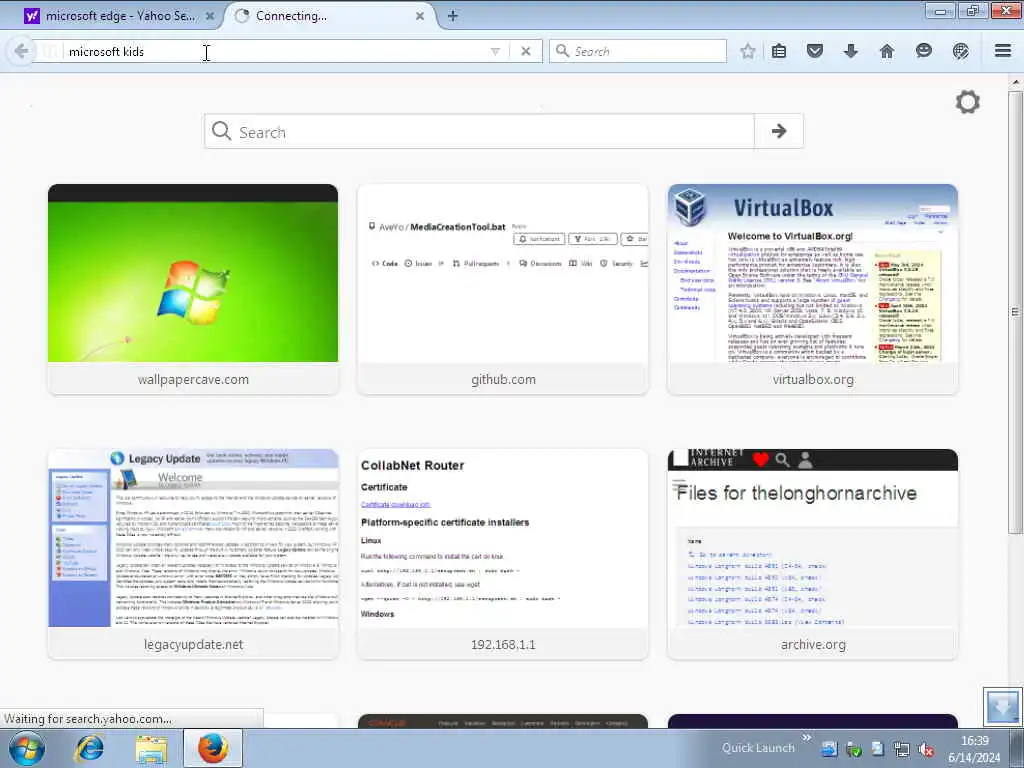The height and width of the screenshot is (768, 1024).
Task: Click the toolbar Search box
Action: (638, 51)
